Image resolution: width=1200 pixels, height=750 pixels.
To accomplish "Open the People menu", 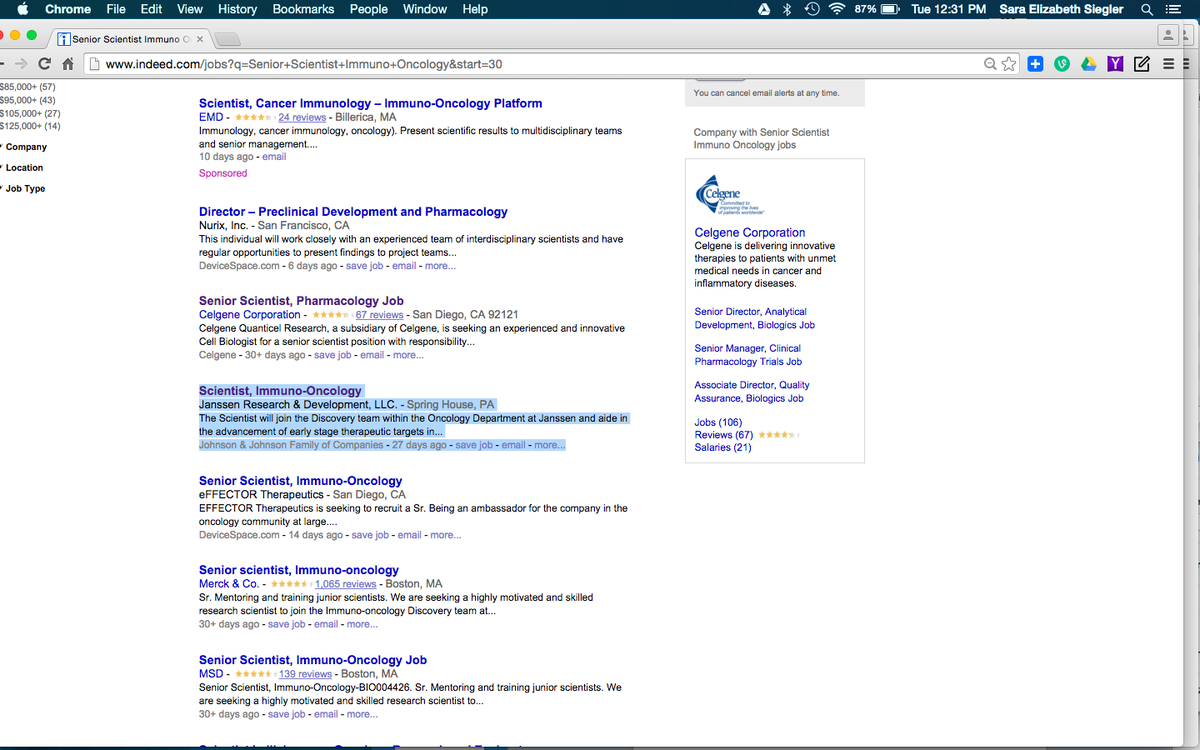I will (369, 9).
